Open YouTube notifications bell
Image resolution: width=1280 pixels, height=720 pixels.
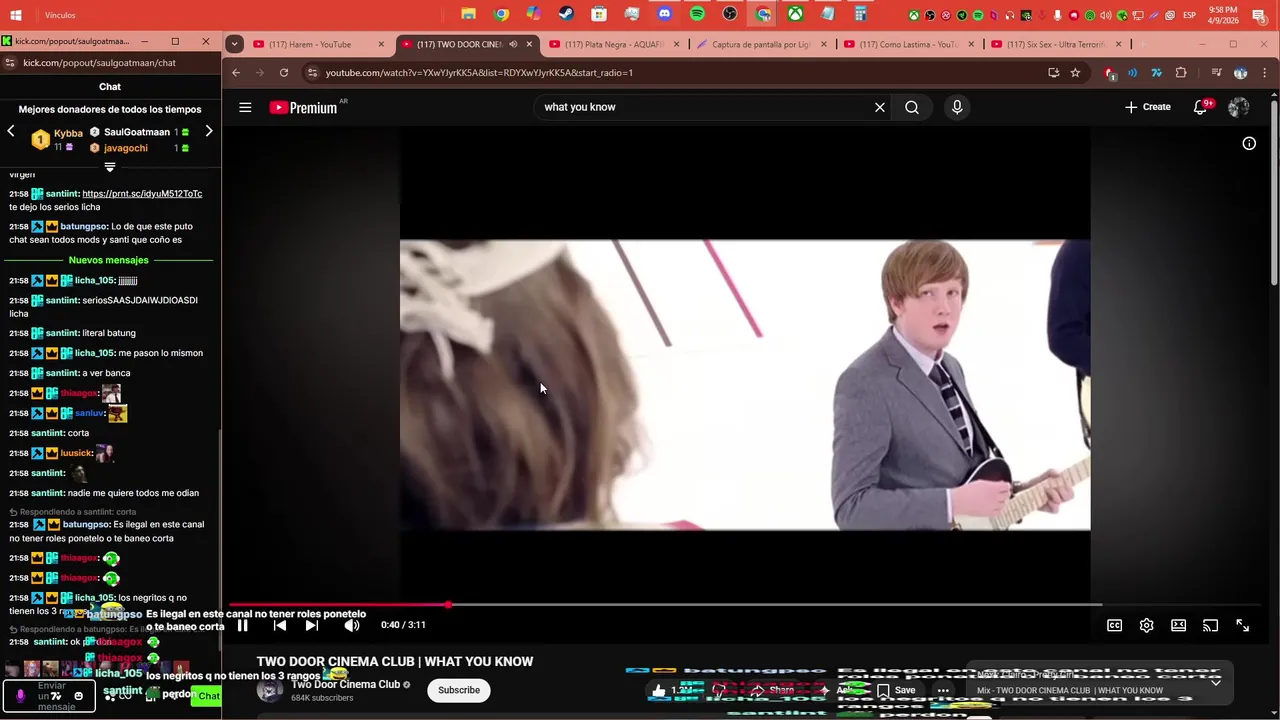(x=1201, y=107)
